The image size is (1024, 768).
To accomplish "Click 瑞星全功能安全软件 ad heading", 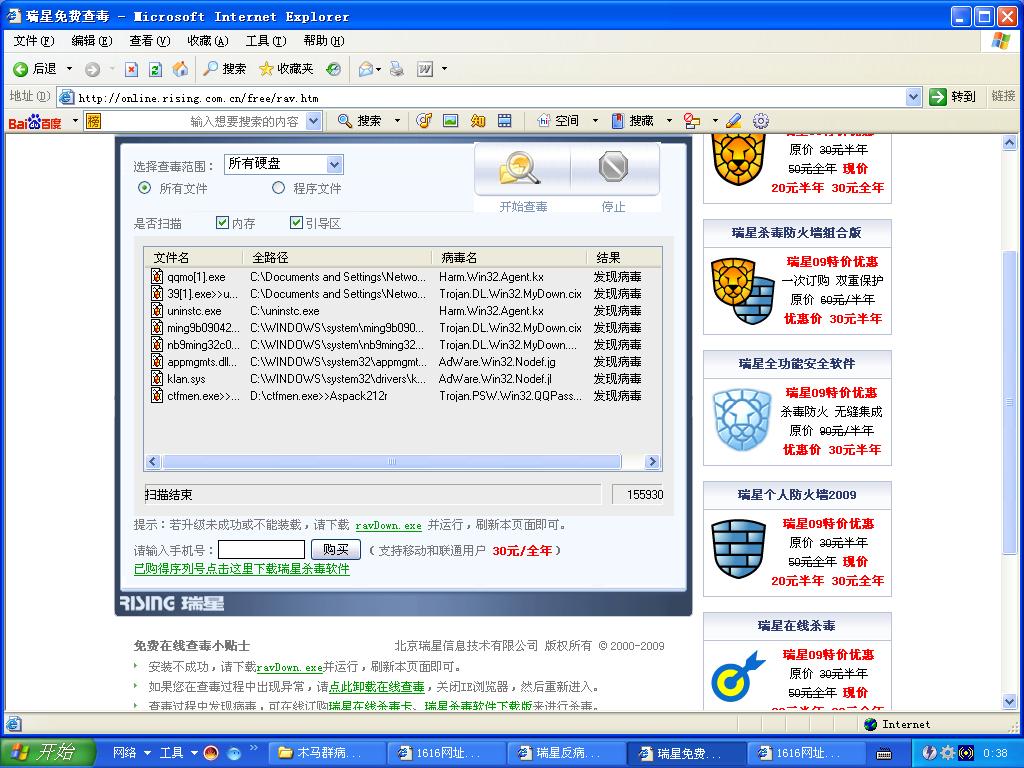I will [x=797, y=364].
